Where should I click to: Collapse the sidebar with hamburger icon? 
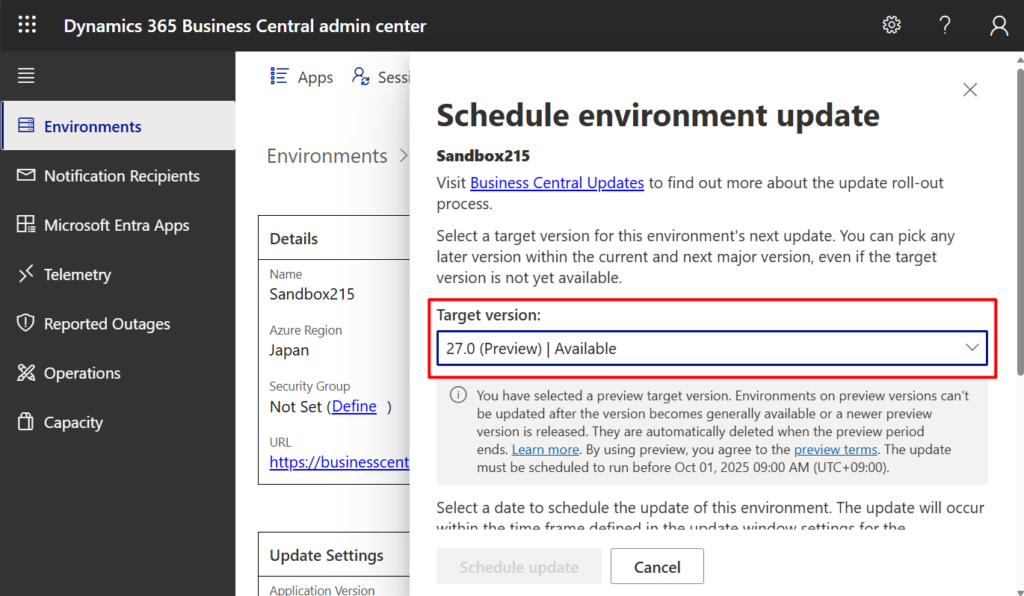pyautogui.click(x=26, y=76)
